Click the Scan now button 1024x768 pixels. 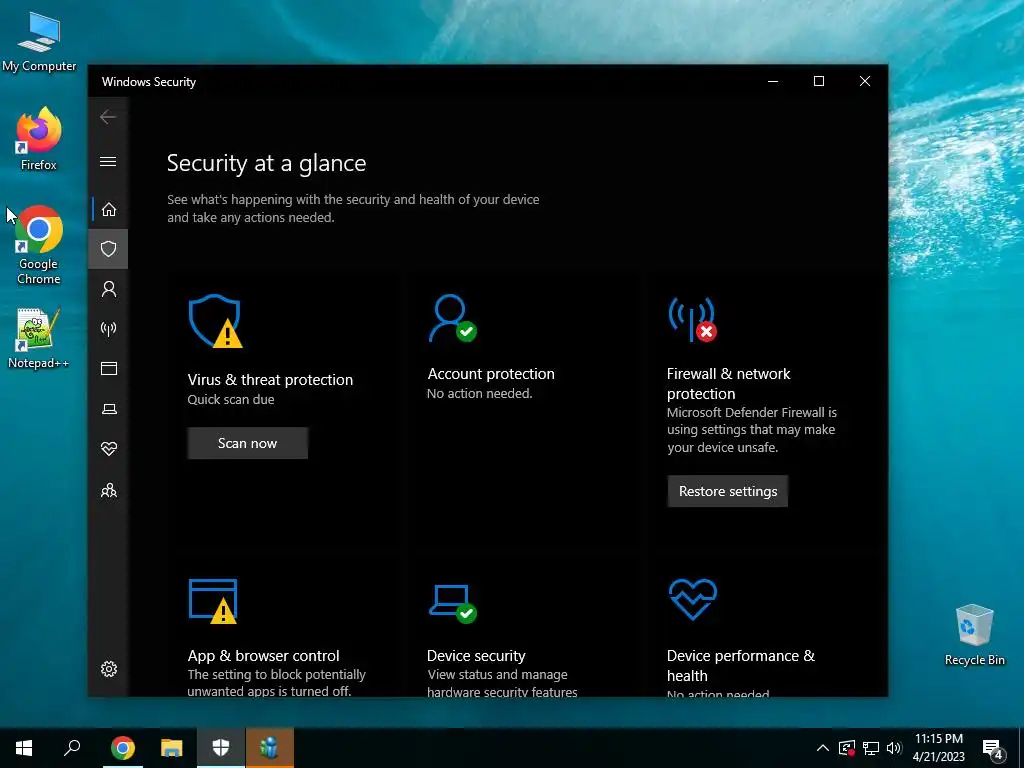pos(248,443)
